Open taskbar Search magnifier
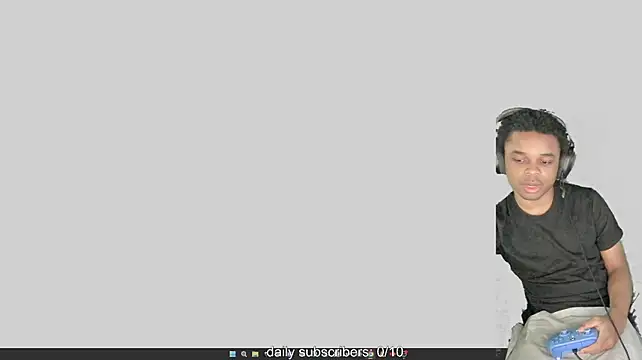 (x=244, y=354)
